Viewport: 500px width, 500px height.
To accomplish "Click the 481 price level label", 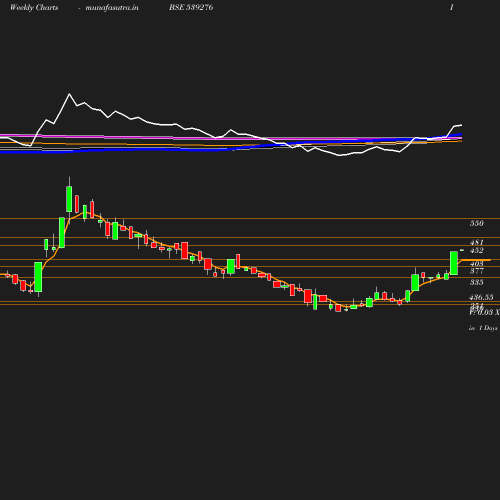I will point(477,242).
